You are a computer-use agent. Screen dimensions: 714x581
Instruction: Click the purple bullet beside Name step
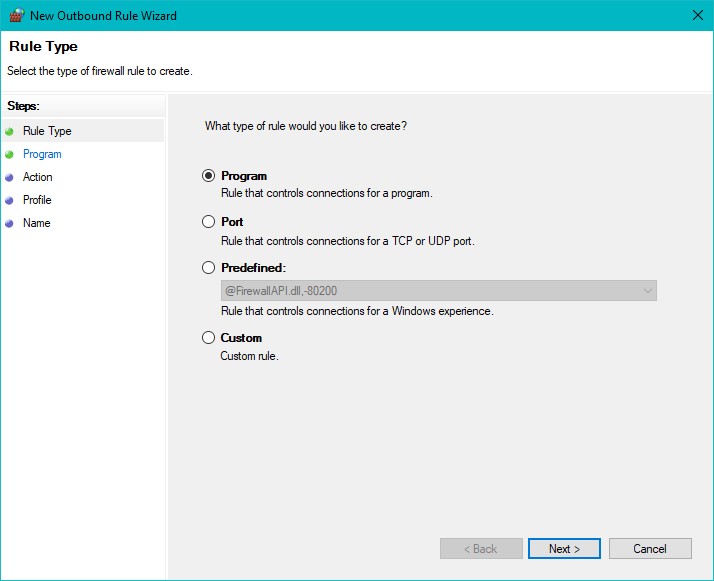(10, 223)
